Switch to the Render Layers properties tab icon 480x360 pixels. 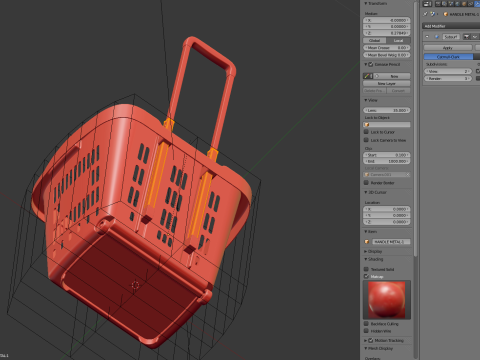(x=444, y=4)
